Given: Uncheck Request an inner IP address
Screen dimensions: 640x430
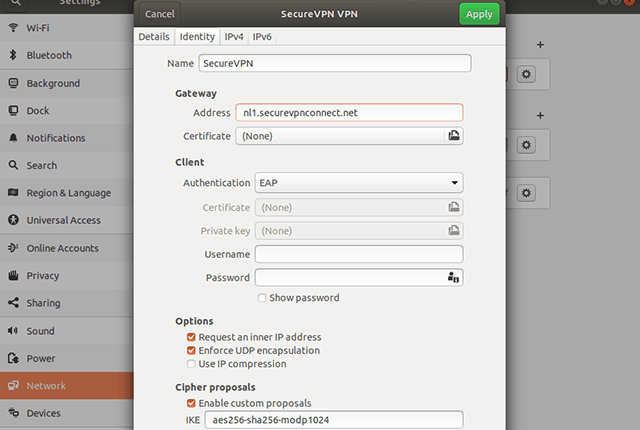Looking at the screenshot, I should pos(191,337).
